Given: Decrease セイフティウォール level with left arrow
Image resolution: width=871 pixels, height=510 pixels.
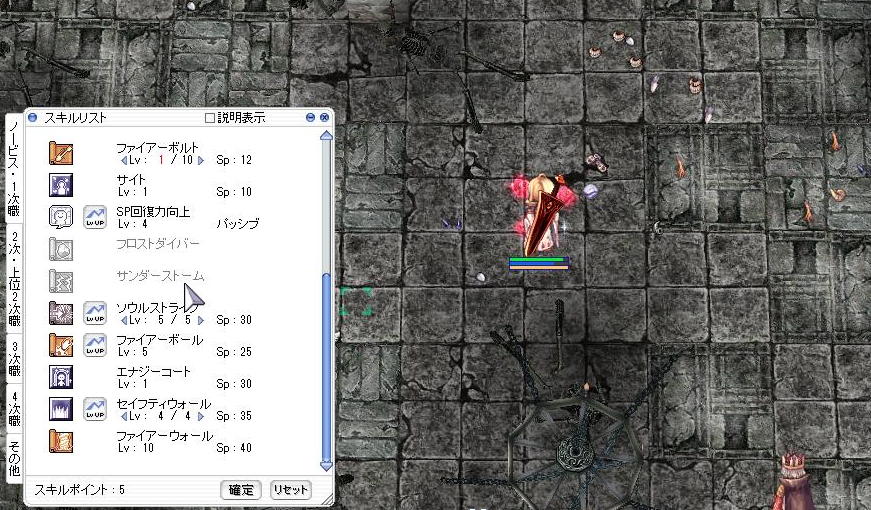Looking at the screenshot, I should pos(124,416).
